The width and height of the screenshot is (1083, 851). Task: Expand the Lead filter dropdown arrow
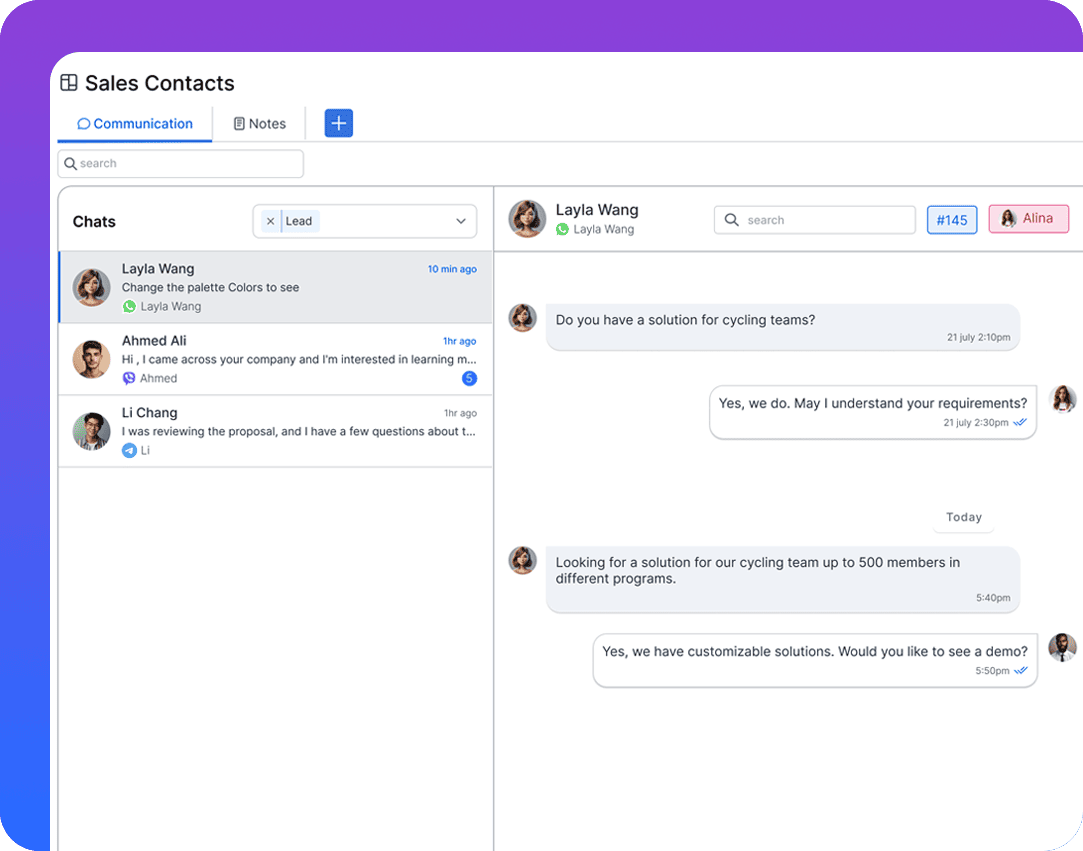tap(461, 221)
